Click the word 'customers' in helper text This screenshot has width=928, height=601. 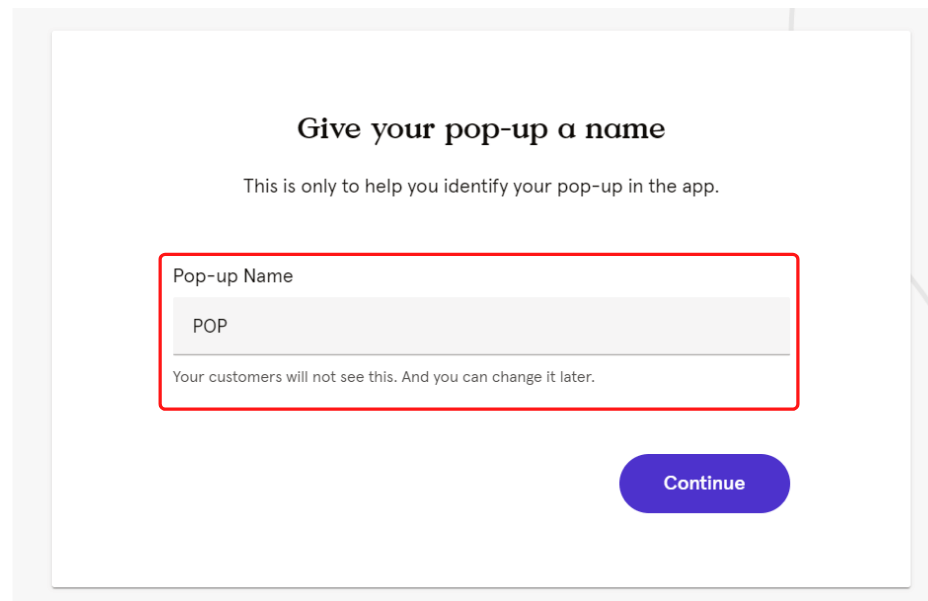246,377
